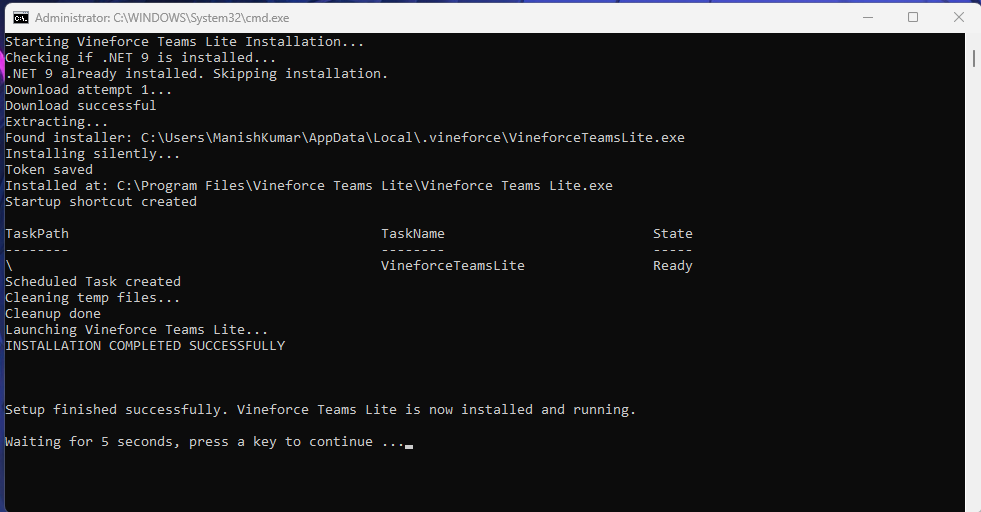Click the window title 'Administrator: C:\WINDOWS\System32\cmd.exe'

point(162,18)
